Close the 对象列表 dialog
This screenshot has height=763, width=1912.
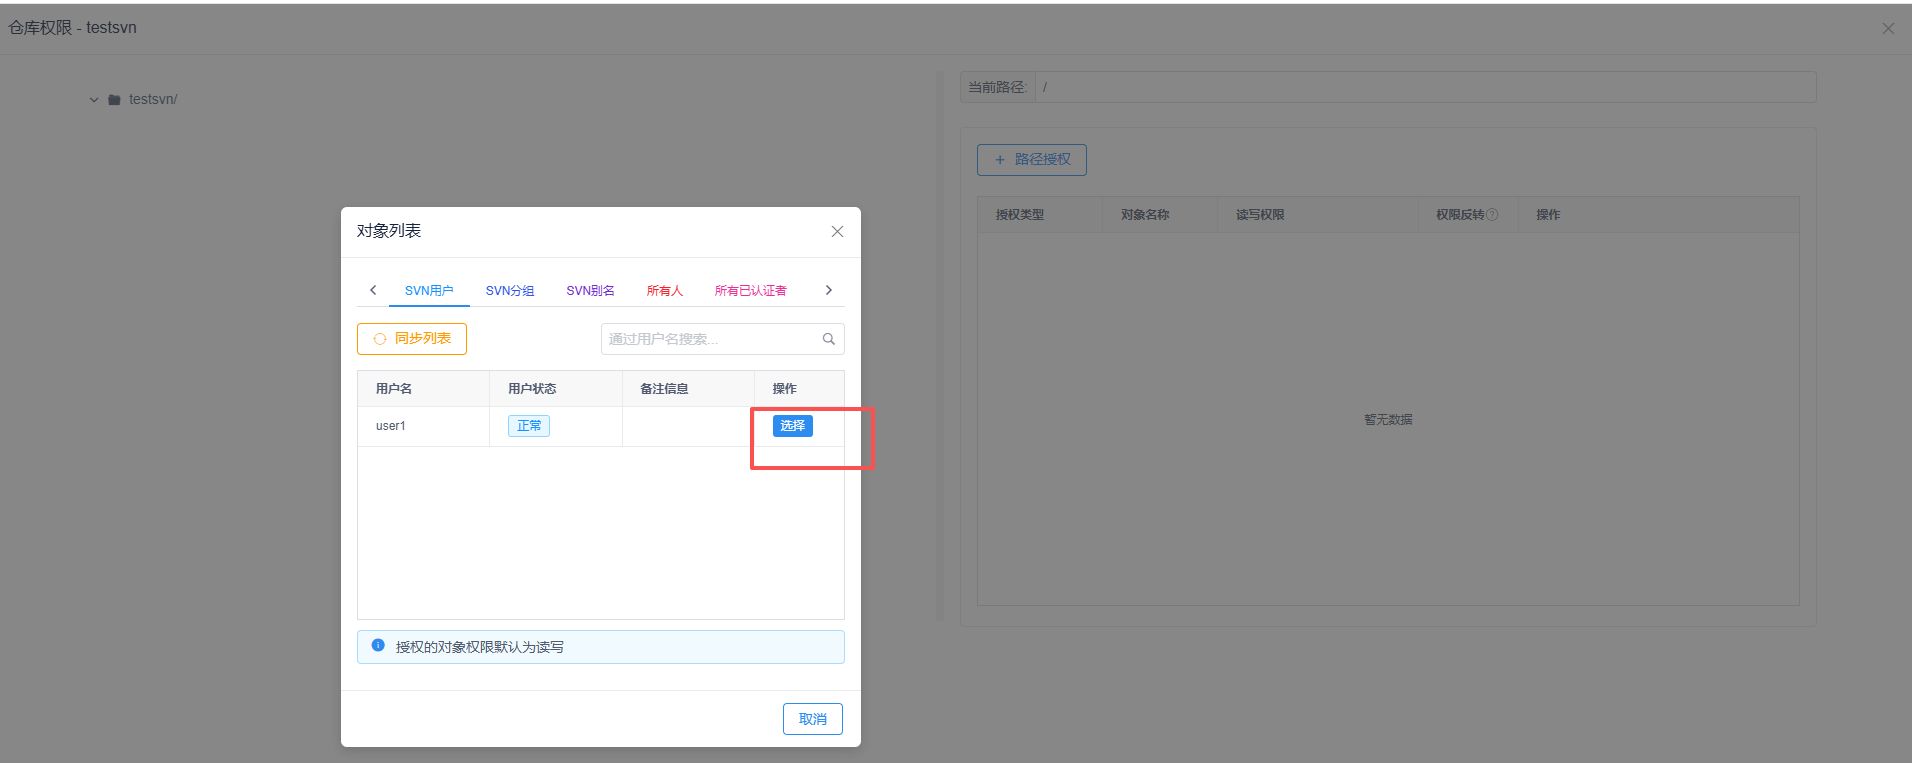click(837, 231)
